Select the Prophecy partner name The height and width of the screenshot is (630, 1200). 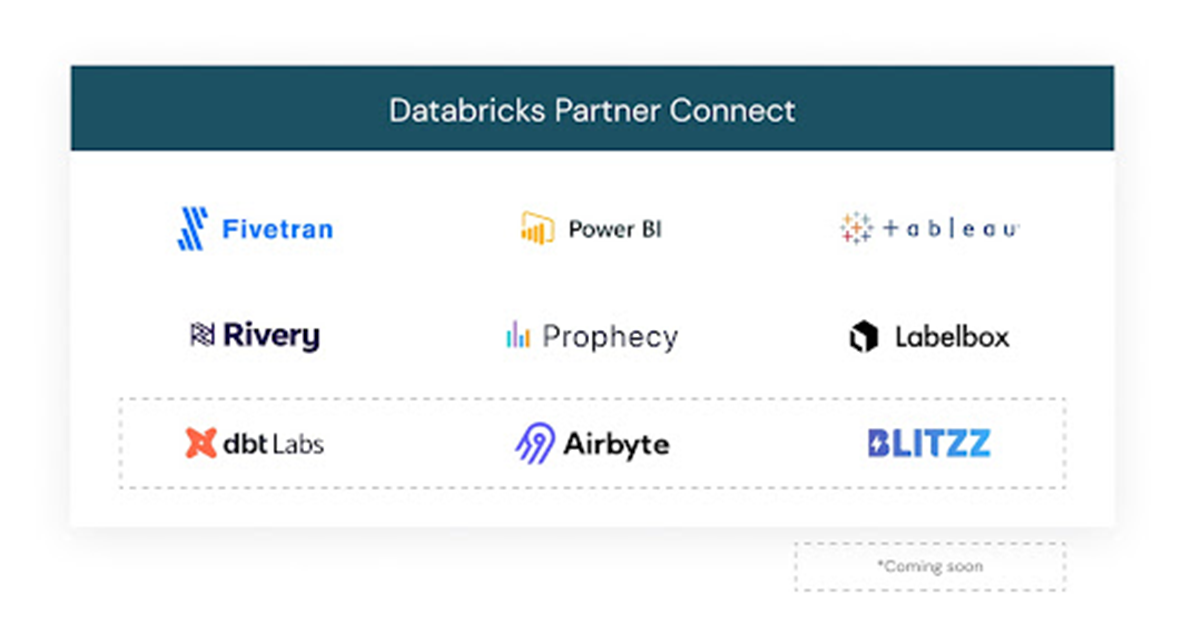pos(610,337)
